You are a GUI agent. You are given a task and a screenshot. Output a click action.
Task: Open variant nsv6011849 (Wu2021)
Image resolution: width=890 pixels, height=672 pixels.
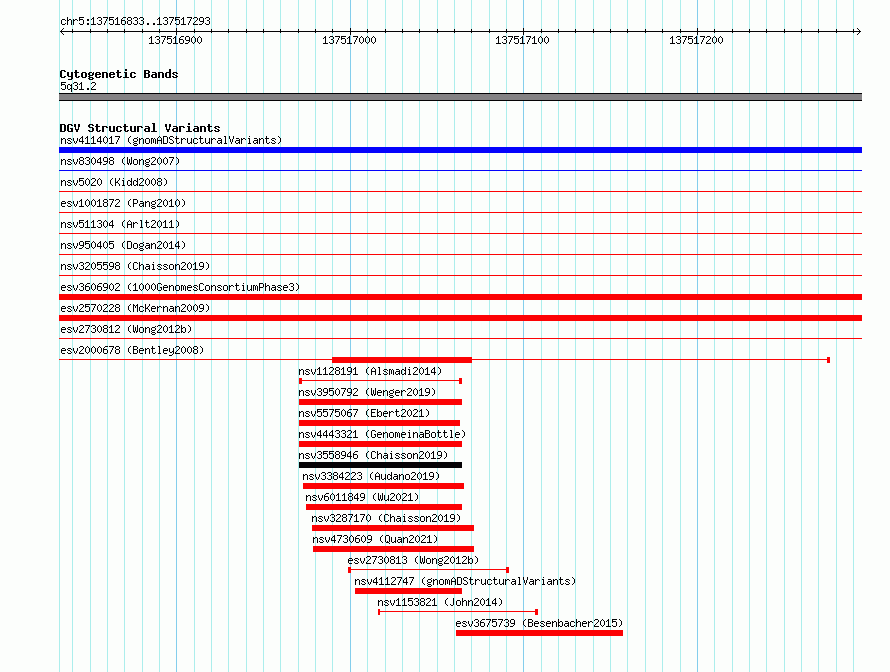(362, 497)
